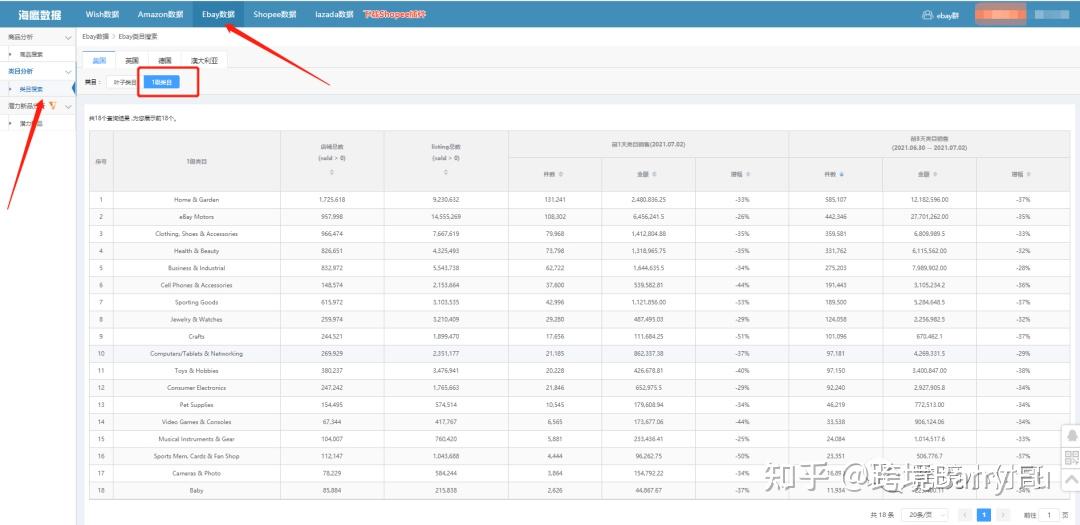1080x525 pixels.
Task: Open the lazada数据 top menu
Action: point(334,14)
